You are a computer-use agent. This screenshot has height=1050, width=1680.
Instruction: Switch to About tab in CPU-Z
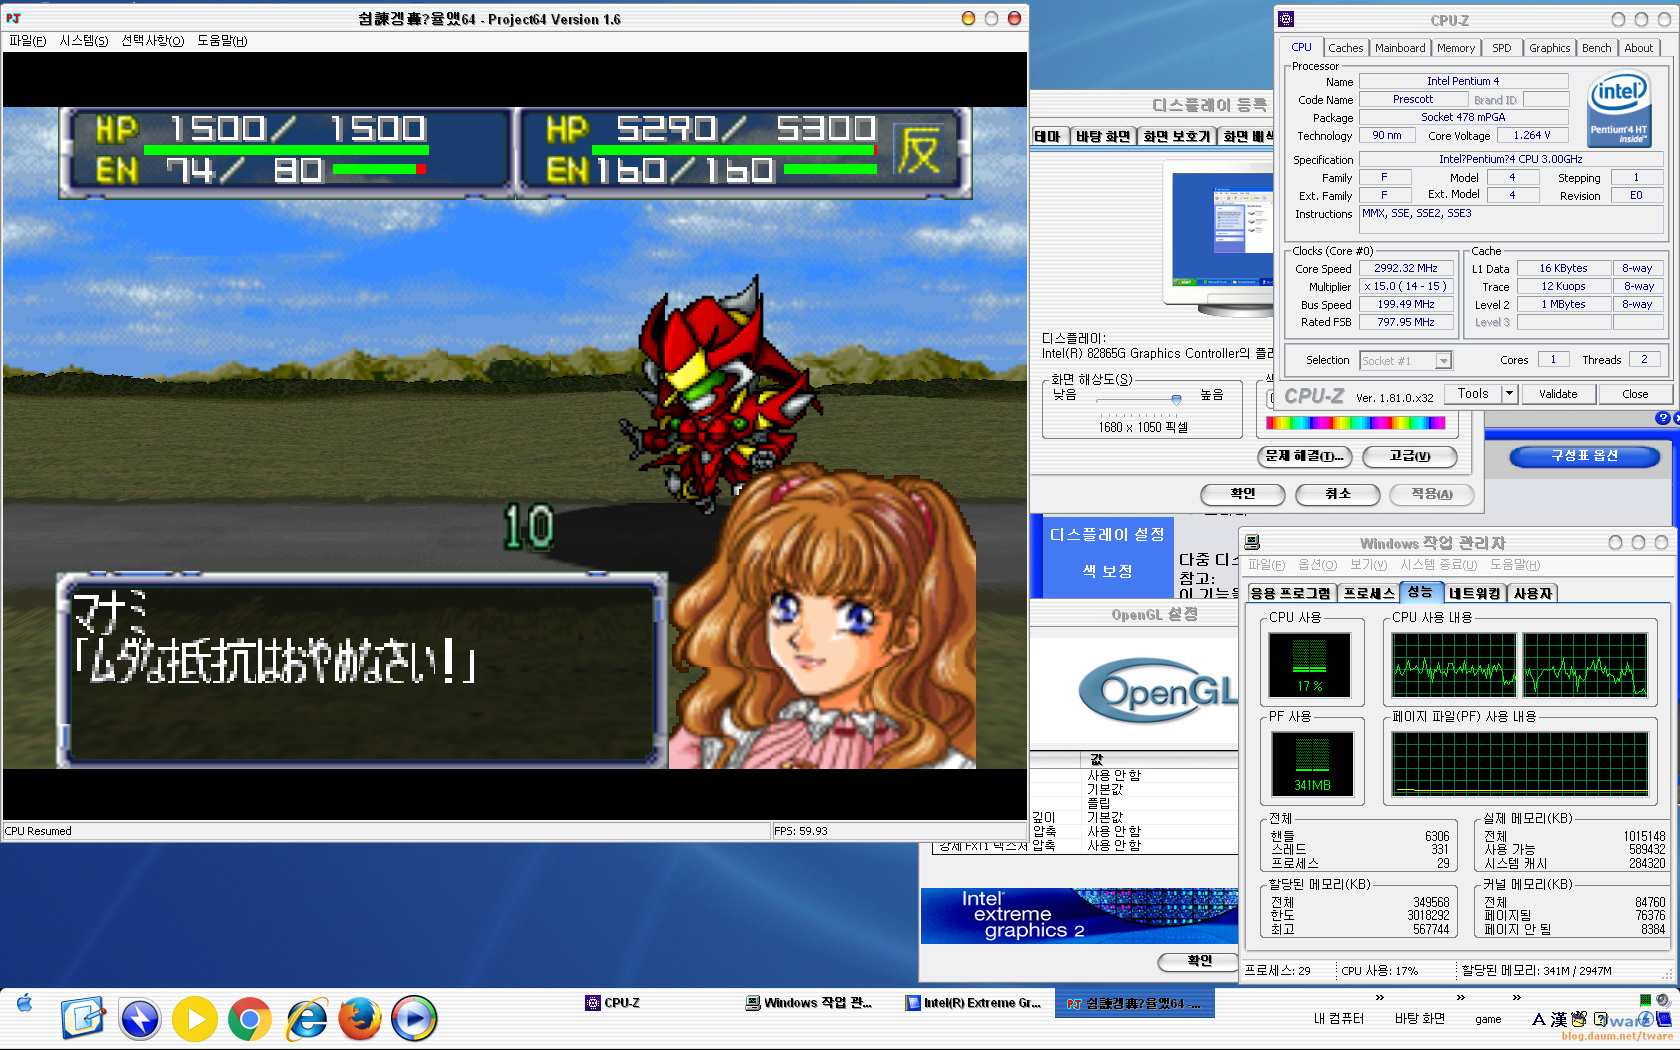point(1639,48)
